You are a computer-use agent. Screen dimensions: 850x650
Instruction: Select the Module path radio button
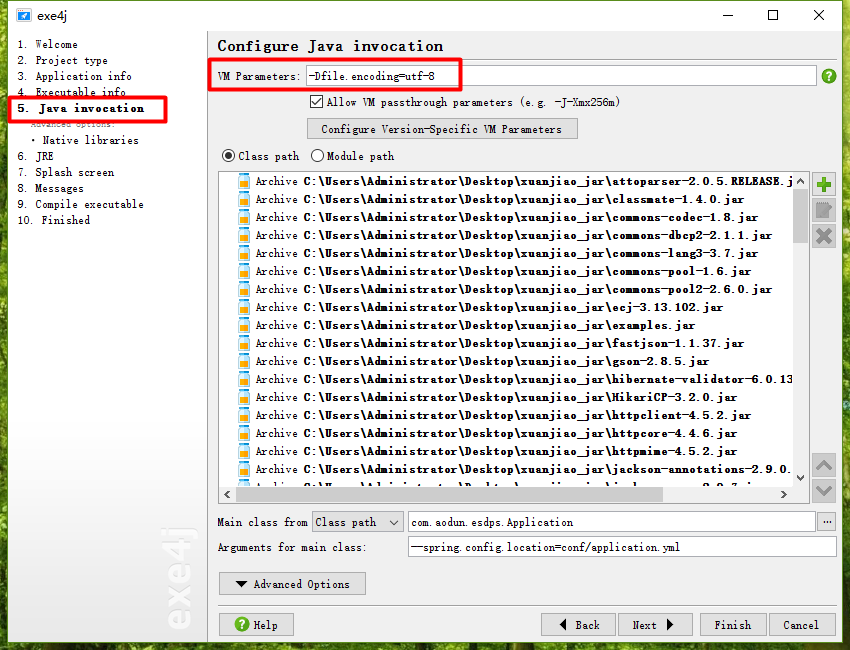pyautogui.click(x=317, y=156)
